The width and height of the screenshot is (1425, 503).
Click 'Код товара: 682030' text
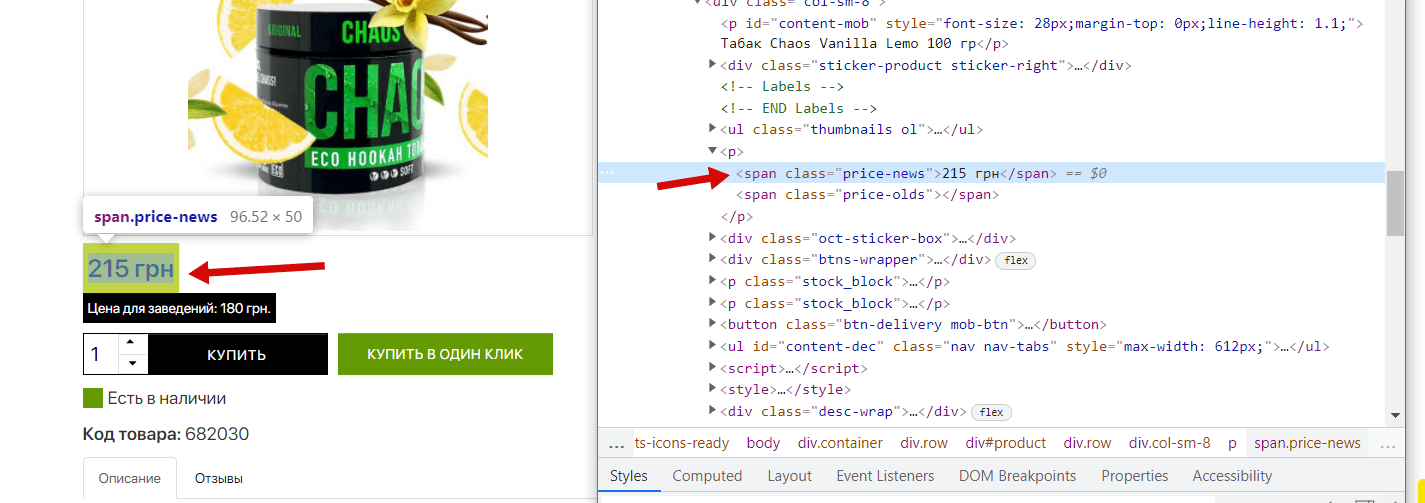166,434
